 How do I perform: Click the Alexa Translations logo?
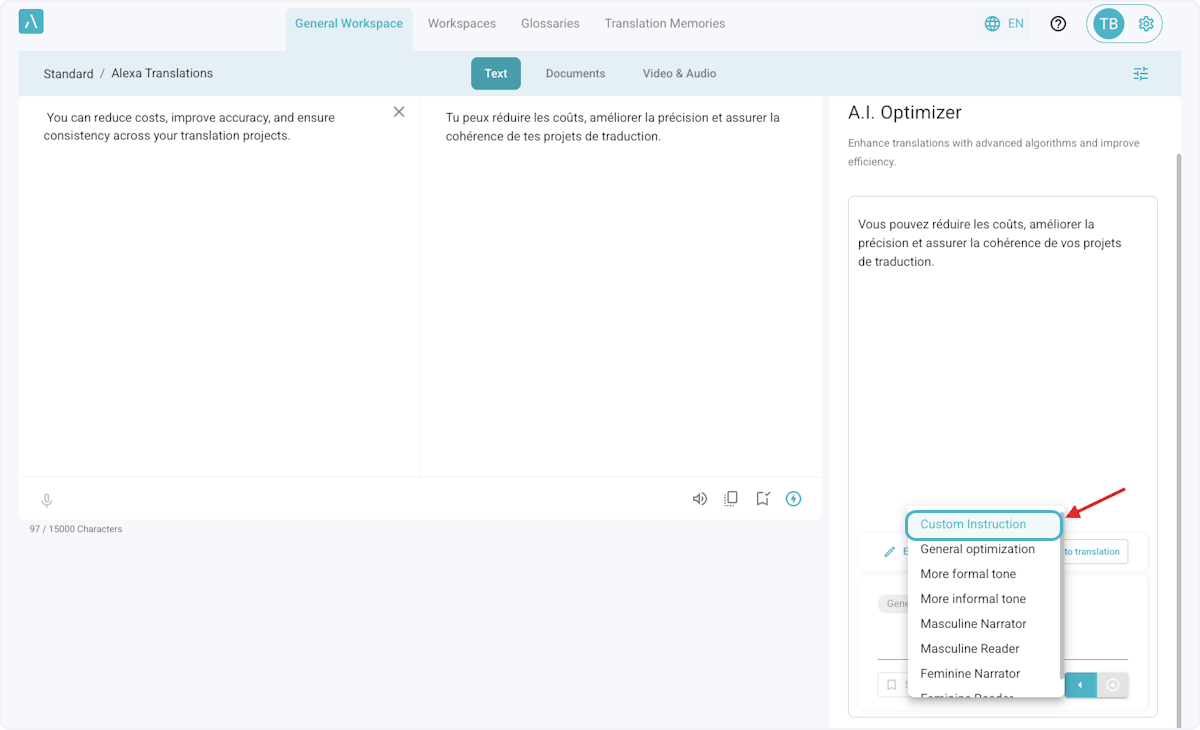31,22
